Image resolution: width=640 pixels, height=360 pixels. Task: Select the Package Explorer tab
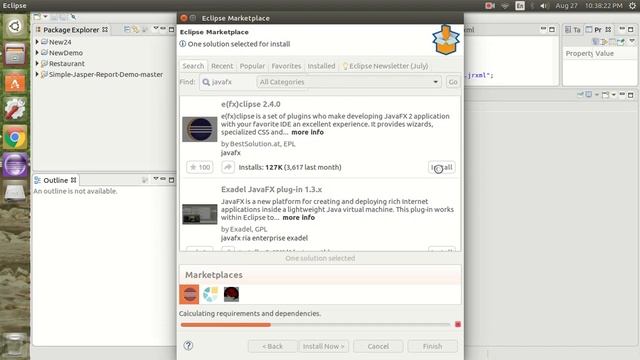coord(71,30)
